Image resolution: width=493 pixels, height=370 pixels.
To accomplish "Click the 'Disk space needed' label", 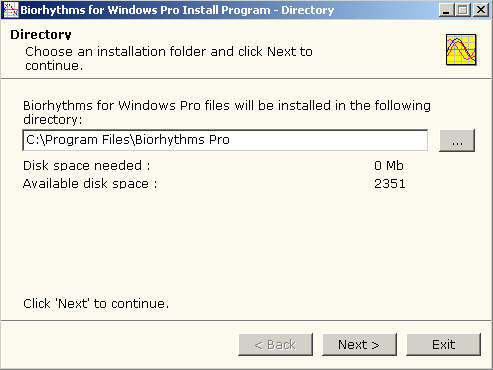I will [x=87, y=166].
